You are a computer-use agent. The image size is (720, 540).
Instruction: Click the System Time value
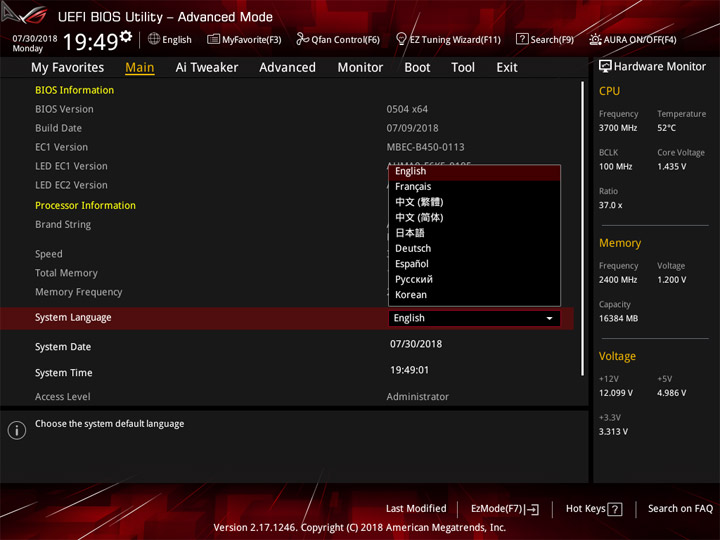410,370
